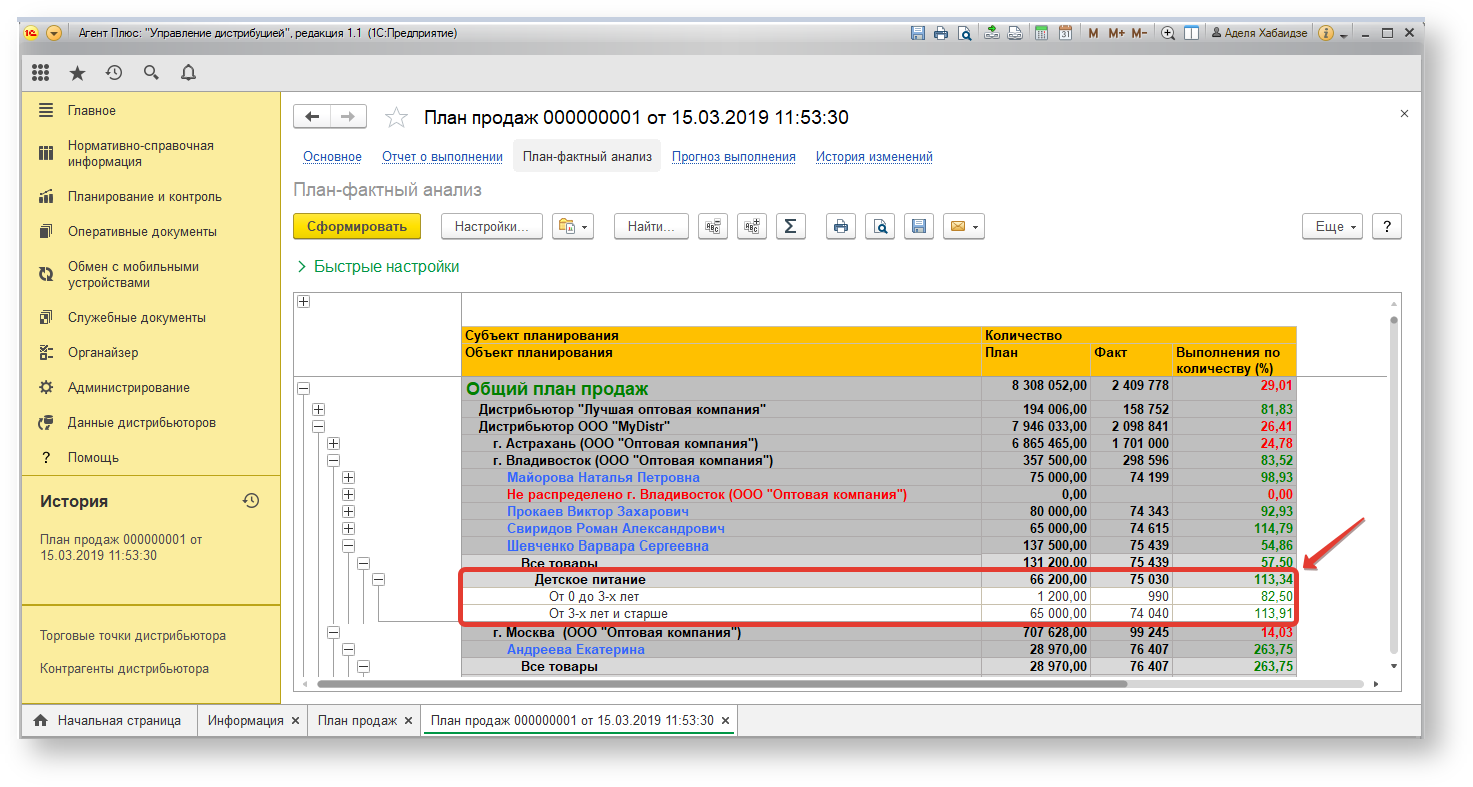Open help with the ? button
Screen dimensions: 1473x787
coord(1386,227)
